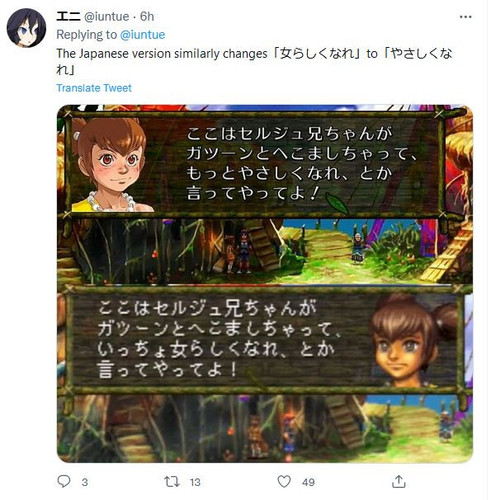Click the like count 49
The height and width of the screenshot is (500, 491).
coord(308,482)
